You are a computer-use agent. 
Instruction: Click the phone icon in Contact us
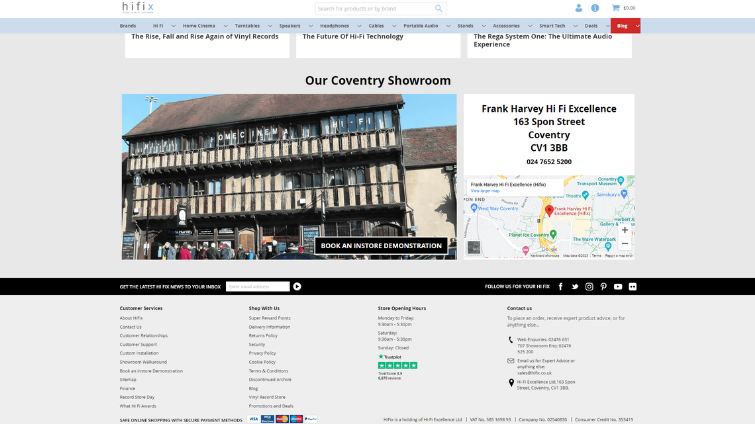510,340
